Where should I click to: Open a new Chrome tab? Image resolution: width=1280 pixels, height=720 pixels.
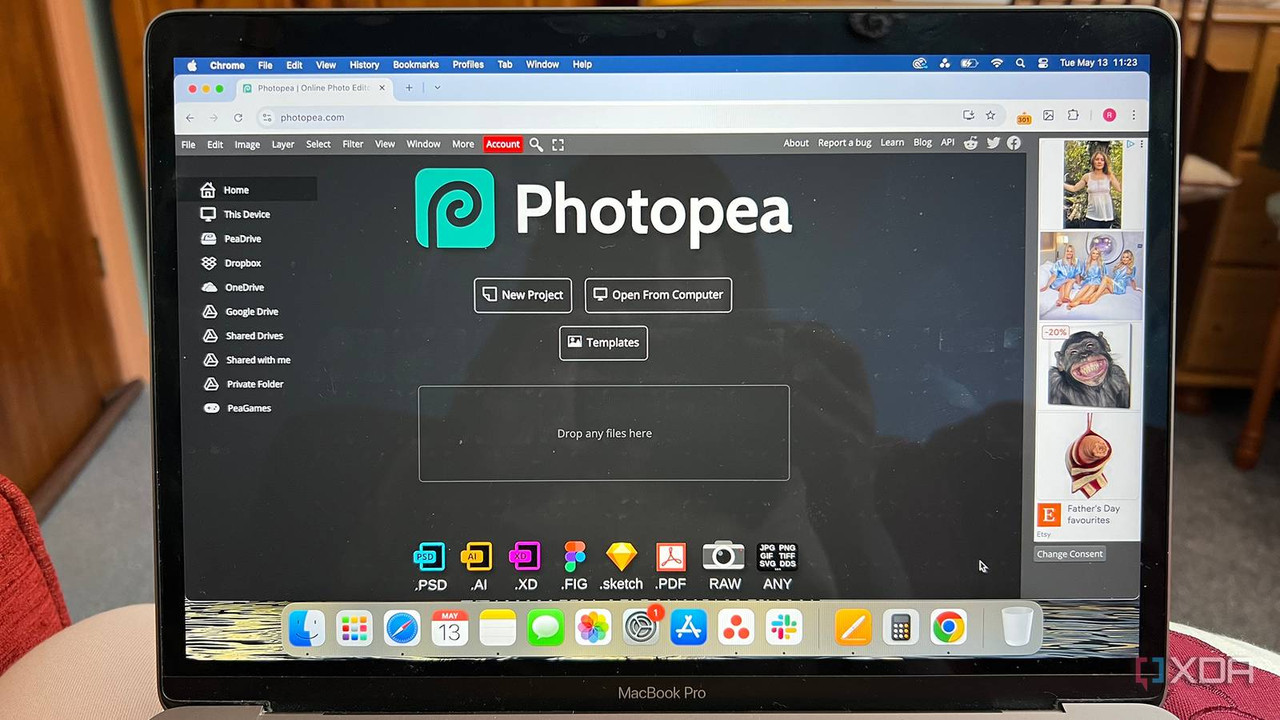pos(408,88)
